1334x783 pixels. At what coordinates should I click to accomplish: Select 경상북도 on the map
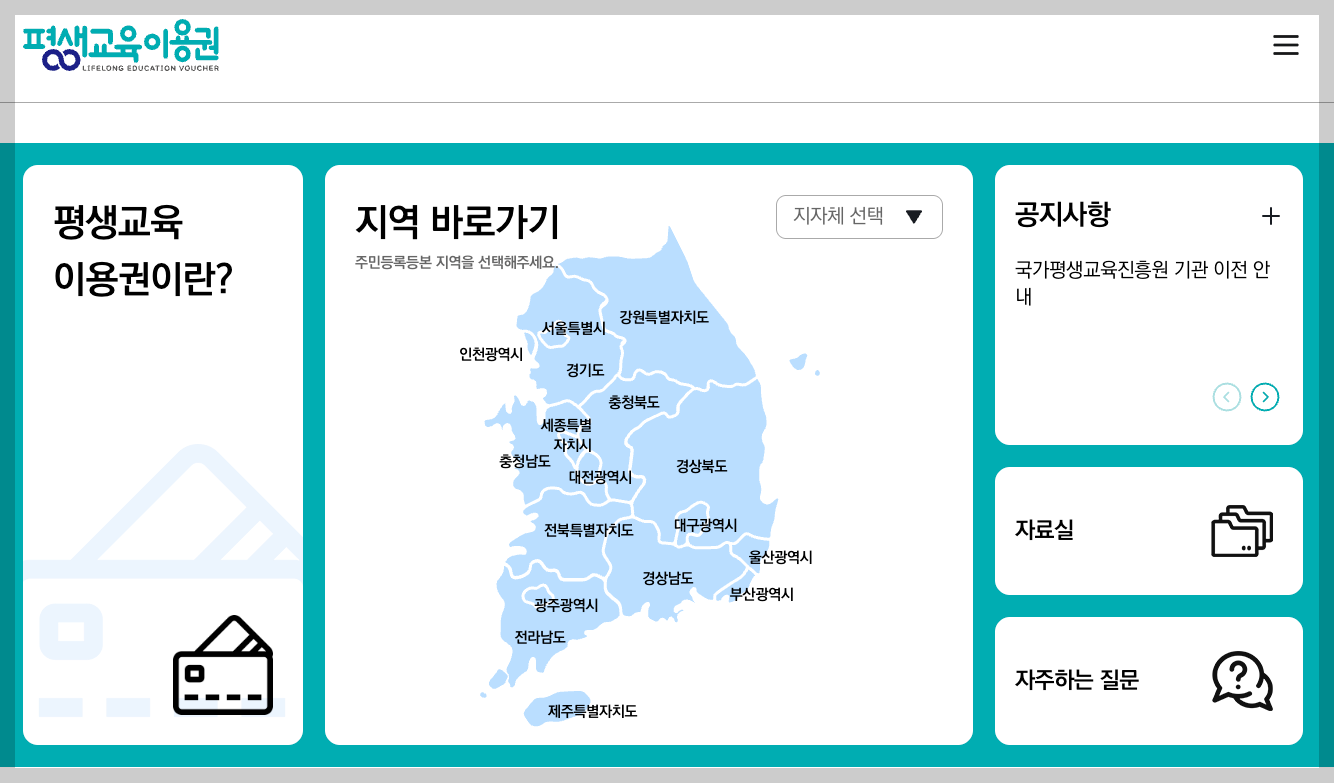point(700,464)
